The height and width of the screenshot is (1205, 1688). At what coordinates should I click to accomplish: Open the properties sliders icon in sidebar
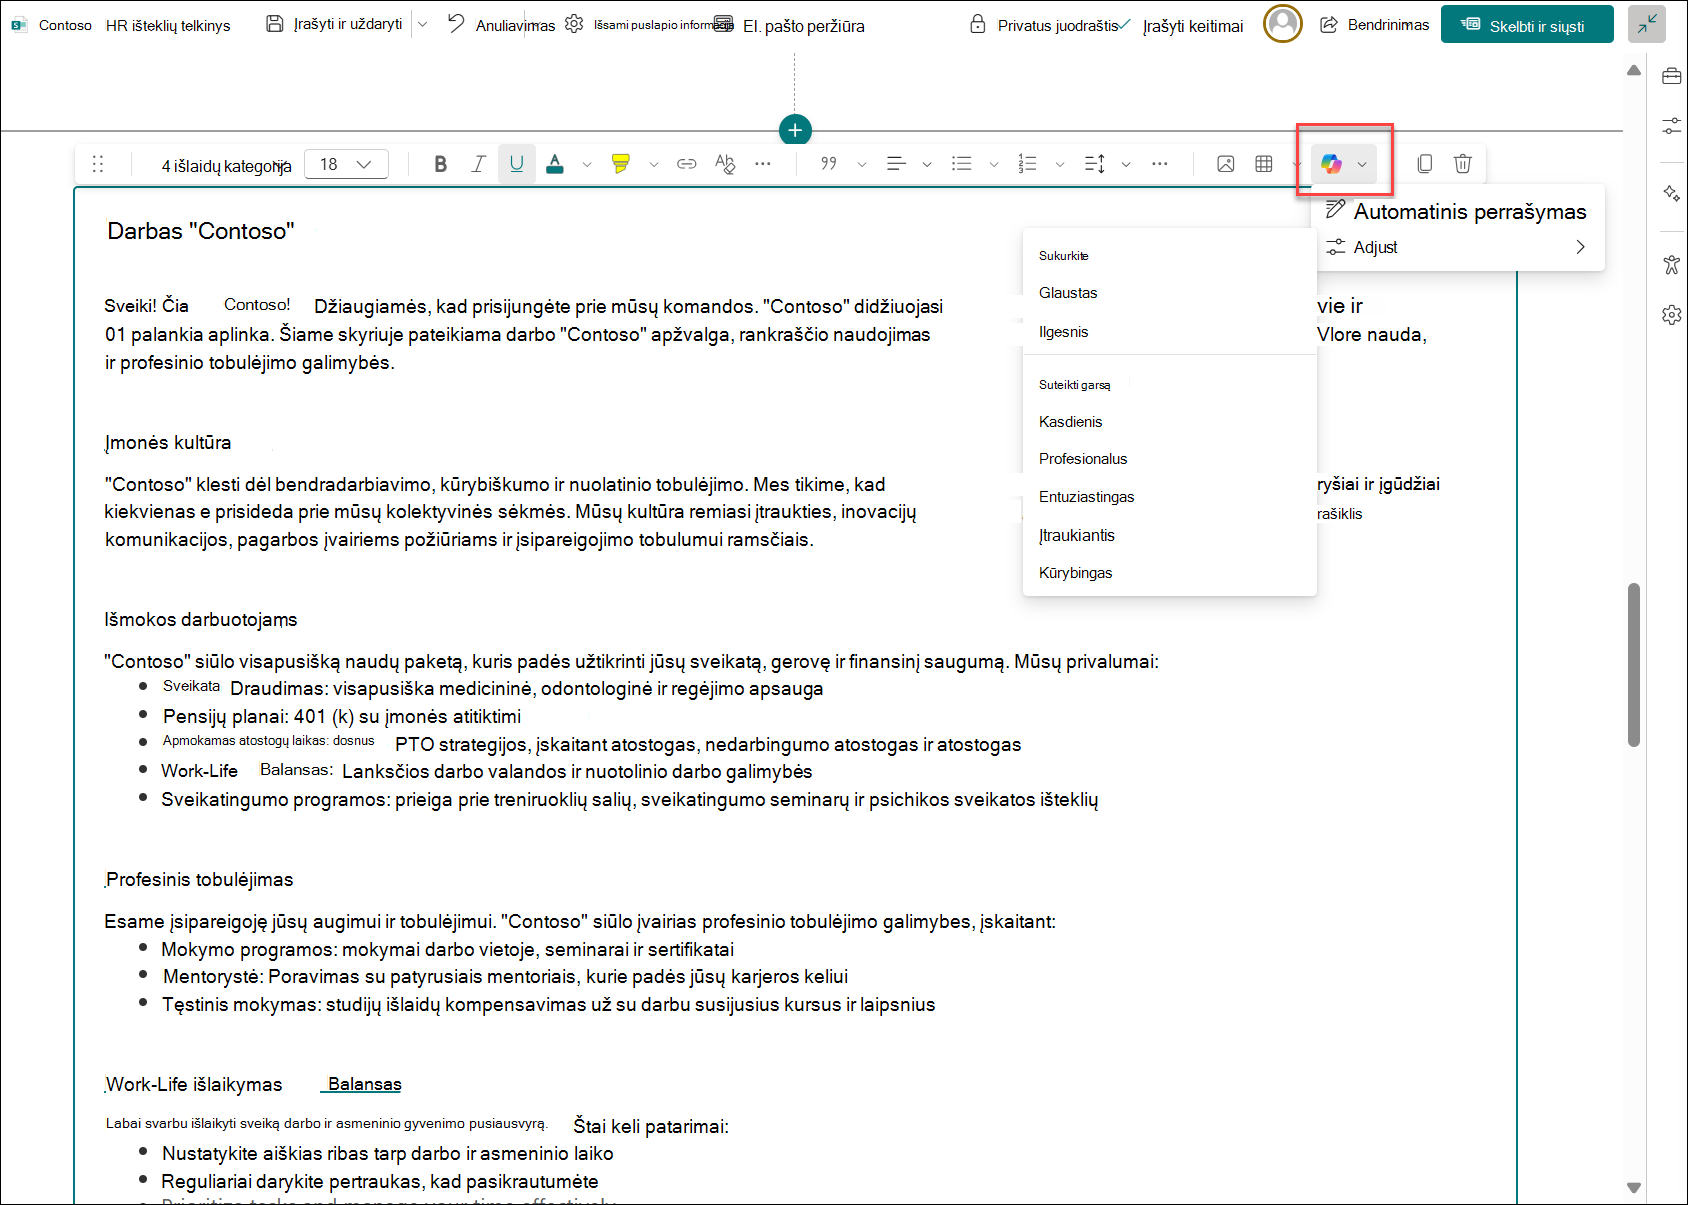(x=1671, y=126)
